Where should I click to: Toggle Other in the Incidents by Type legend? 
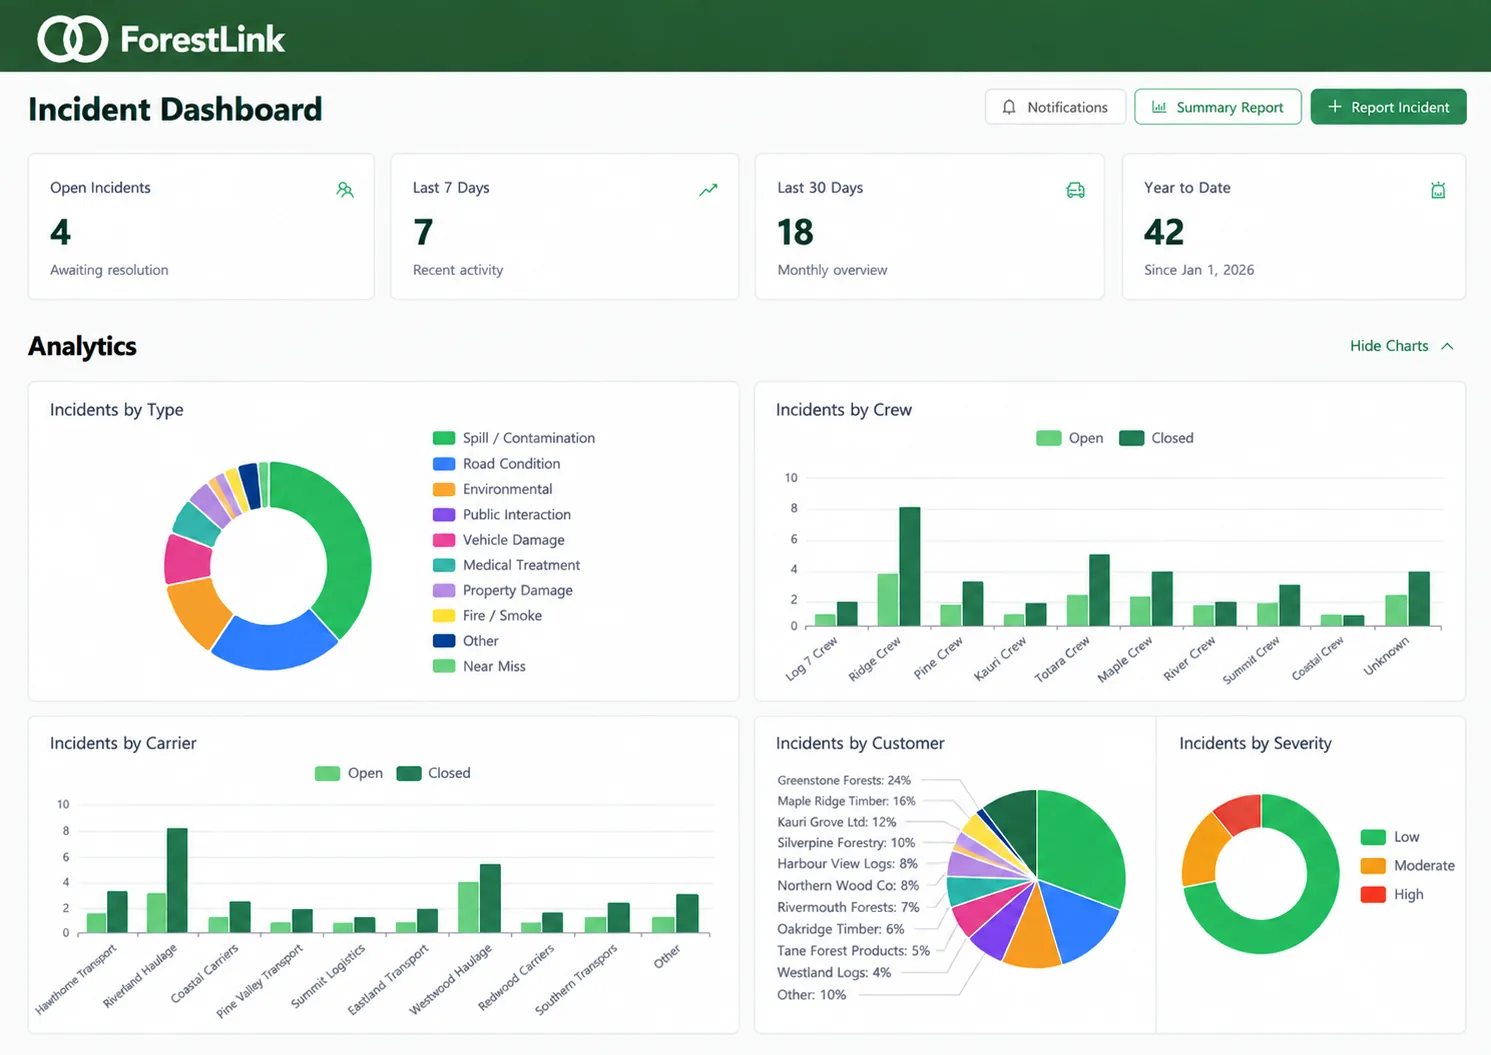click(466, 641)
